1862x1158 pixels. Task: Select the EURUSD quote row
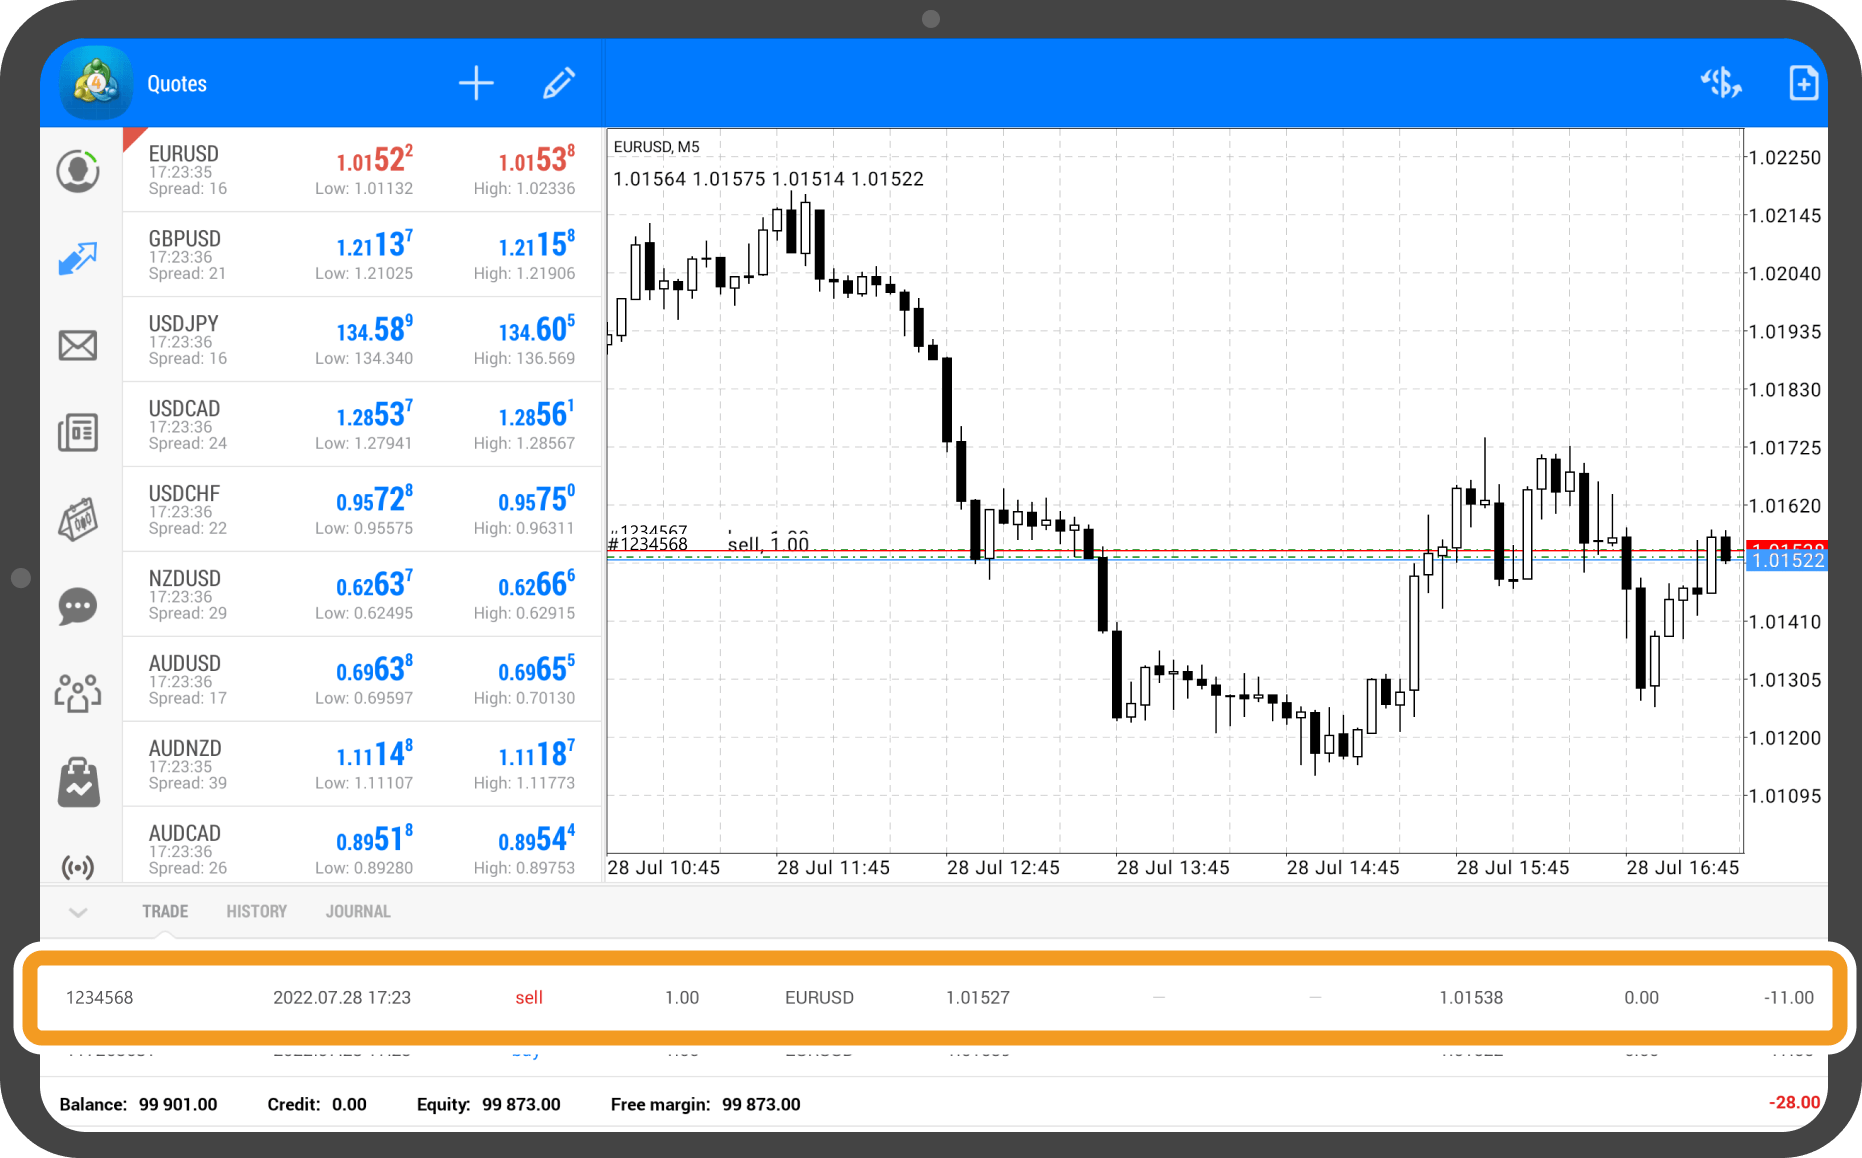point(362,170)
